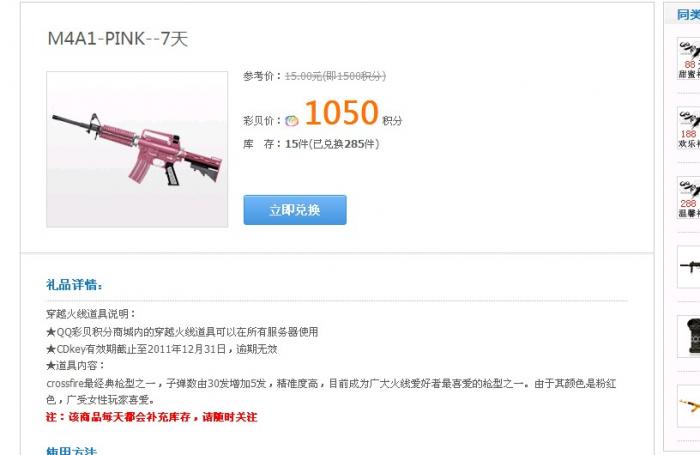700x455 pixels.
Task: View the black rifle sidebar item
Action: point(688,267)
